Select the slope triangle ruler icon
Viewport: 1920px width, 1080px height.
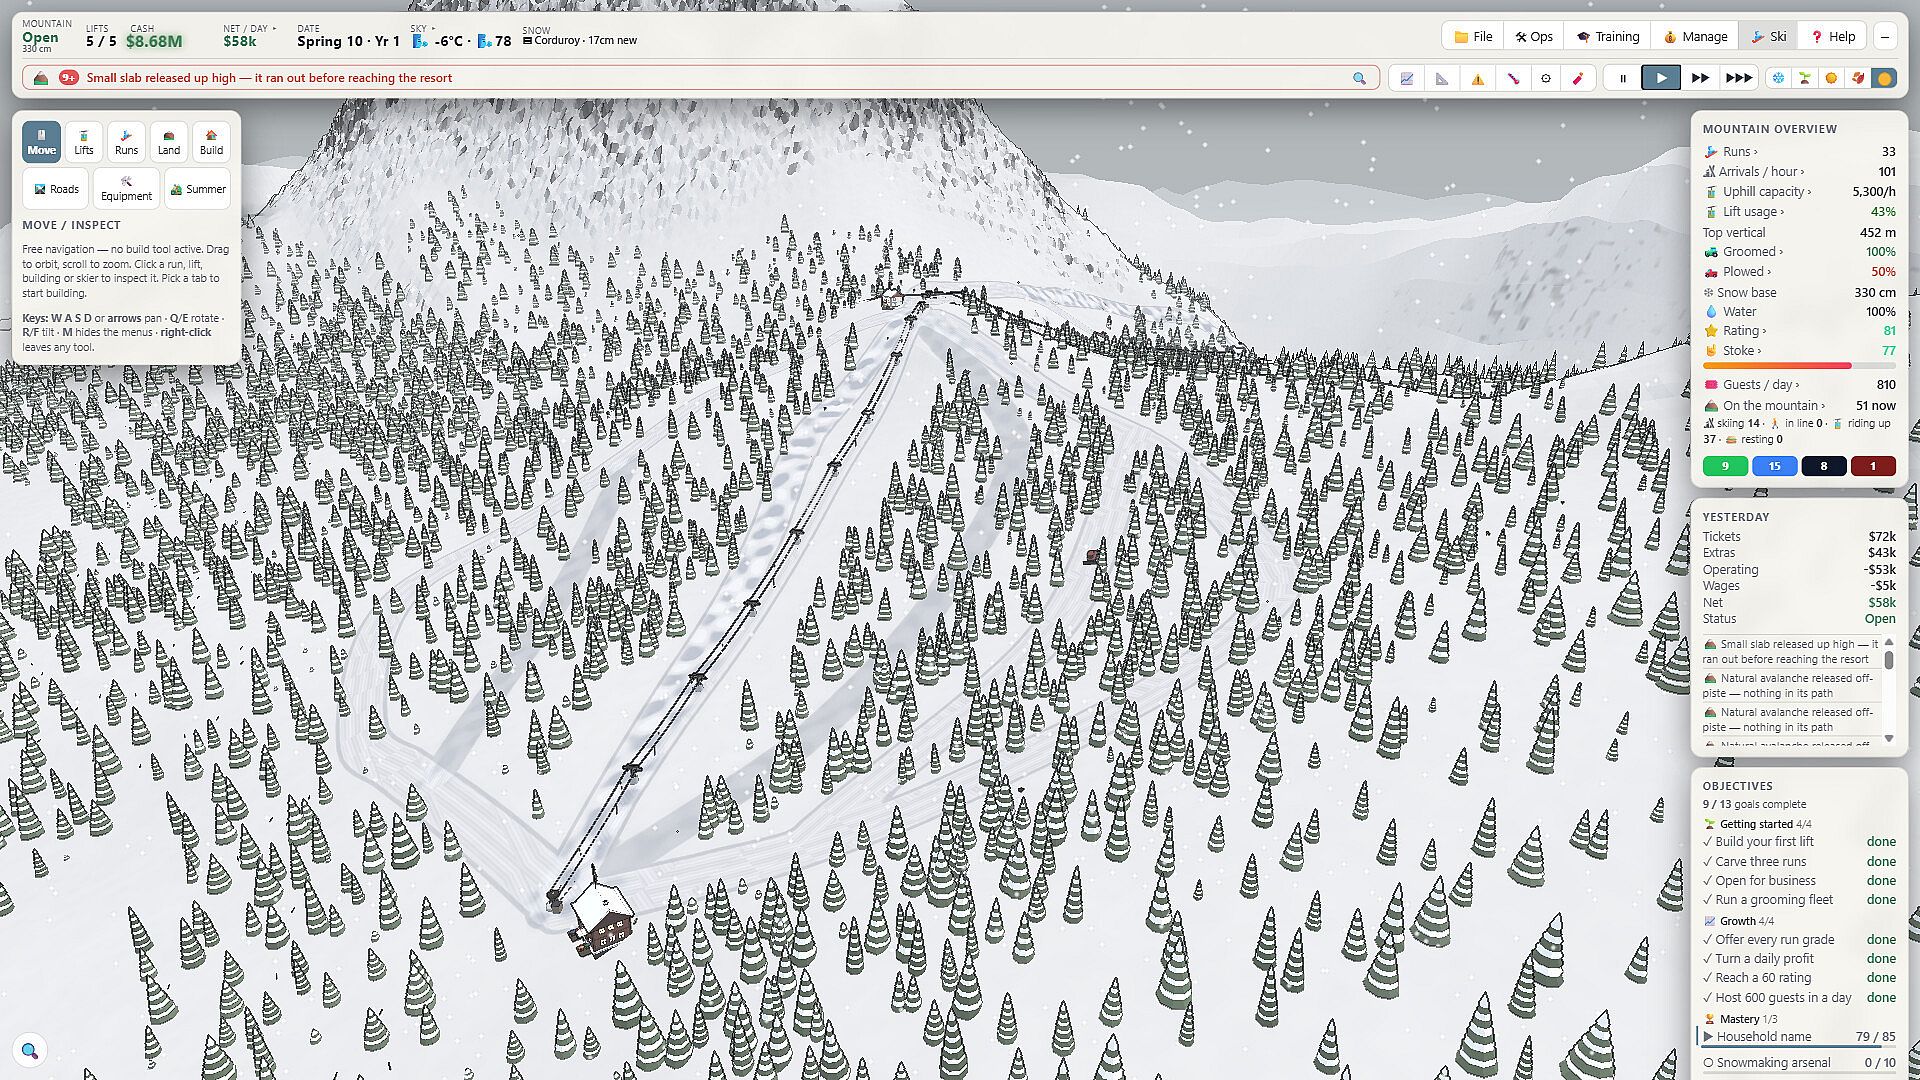[1442, 78]
